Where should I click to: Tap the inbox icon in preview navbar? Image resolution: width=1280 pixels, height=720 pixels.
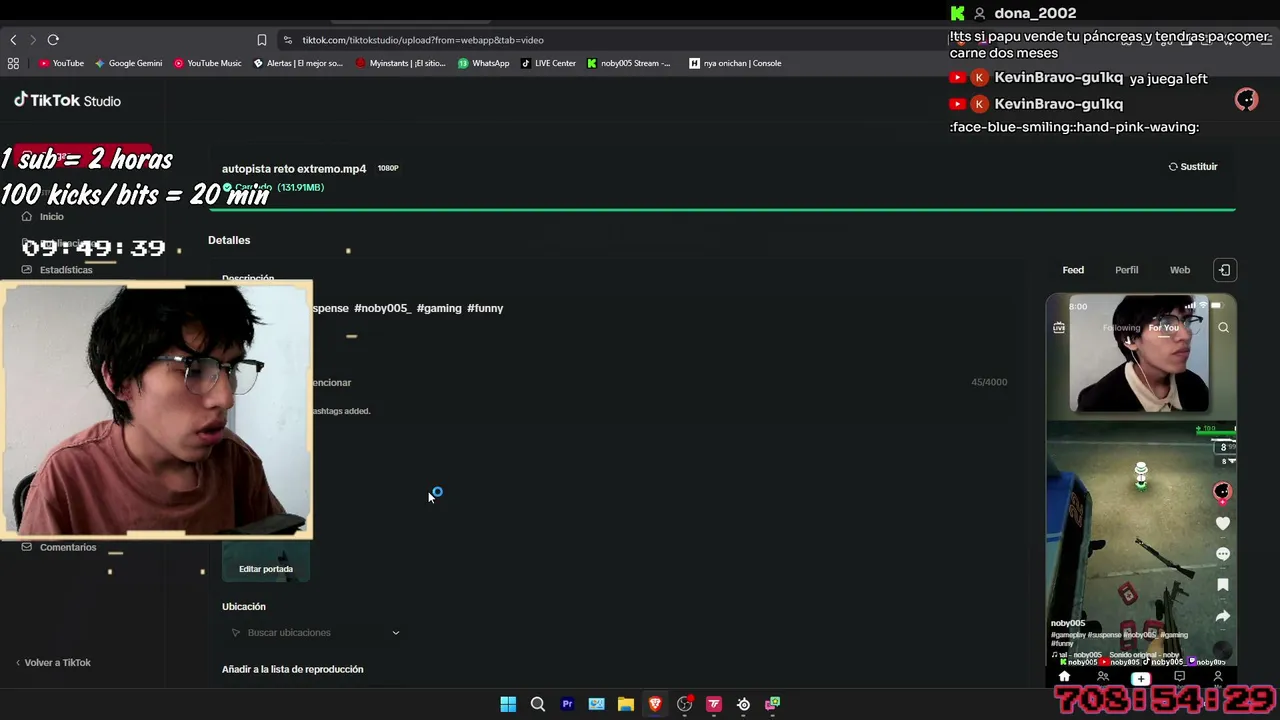pos(1179,678)
